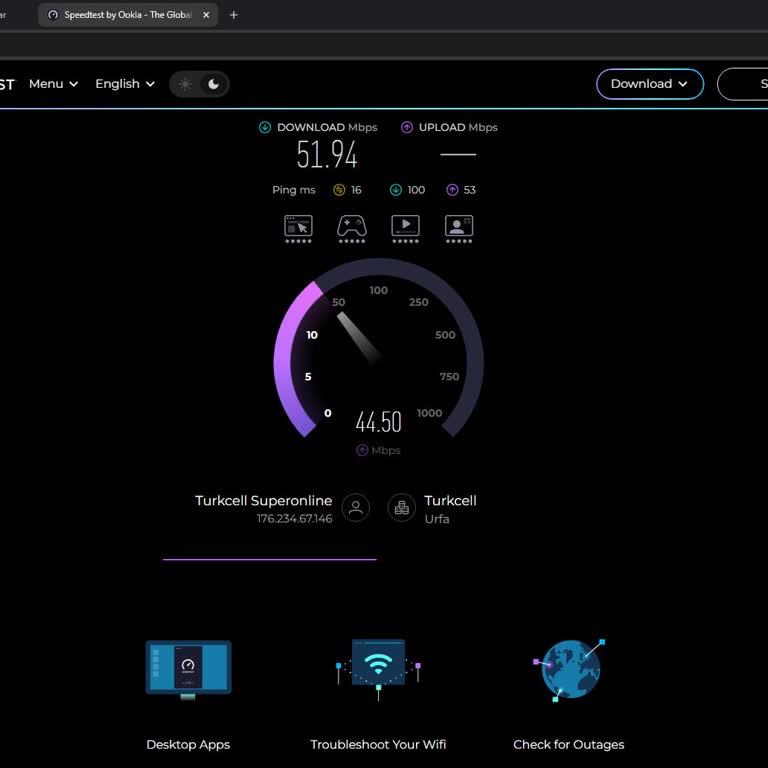Open the Troubleshoot Your Wifi illustration
This screenshot has height=768, width=768.
pos(378,669)
